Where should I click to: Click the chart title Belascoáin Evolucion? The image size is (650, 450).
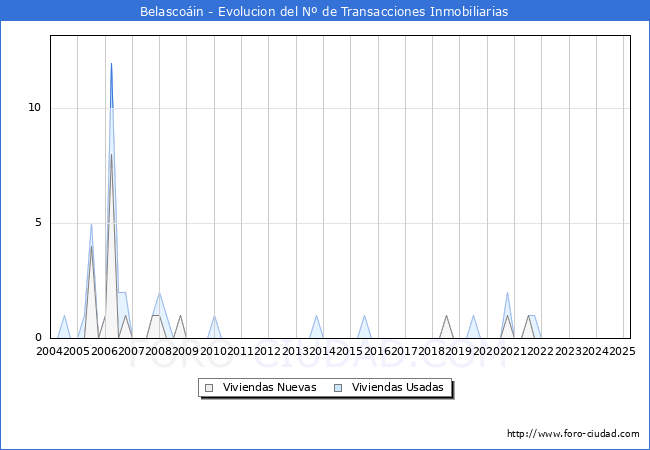click(324, 11)
